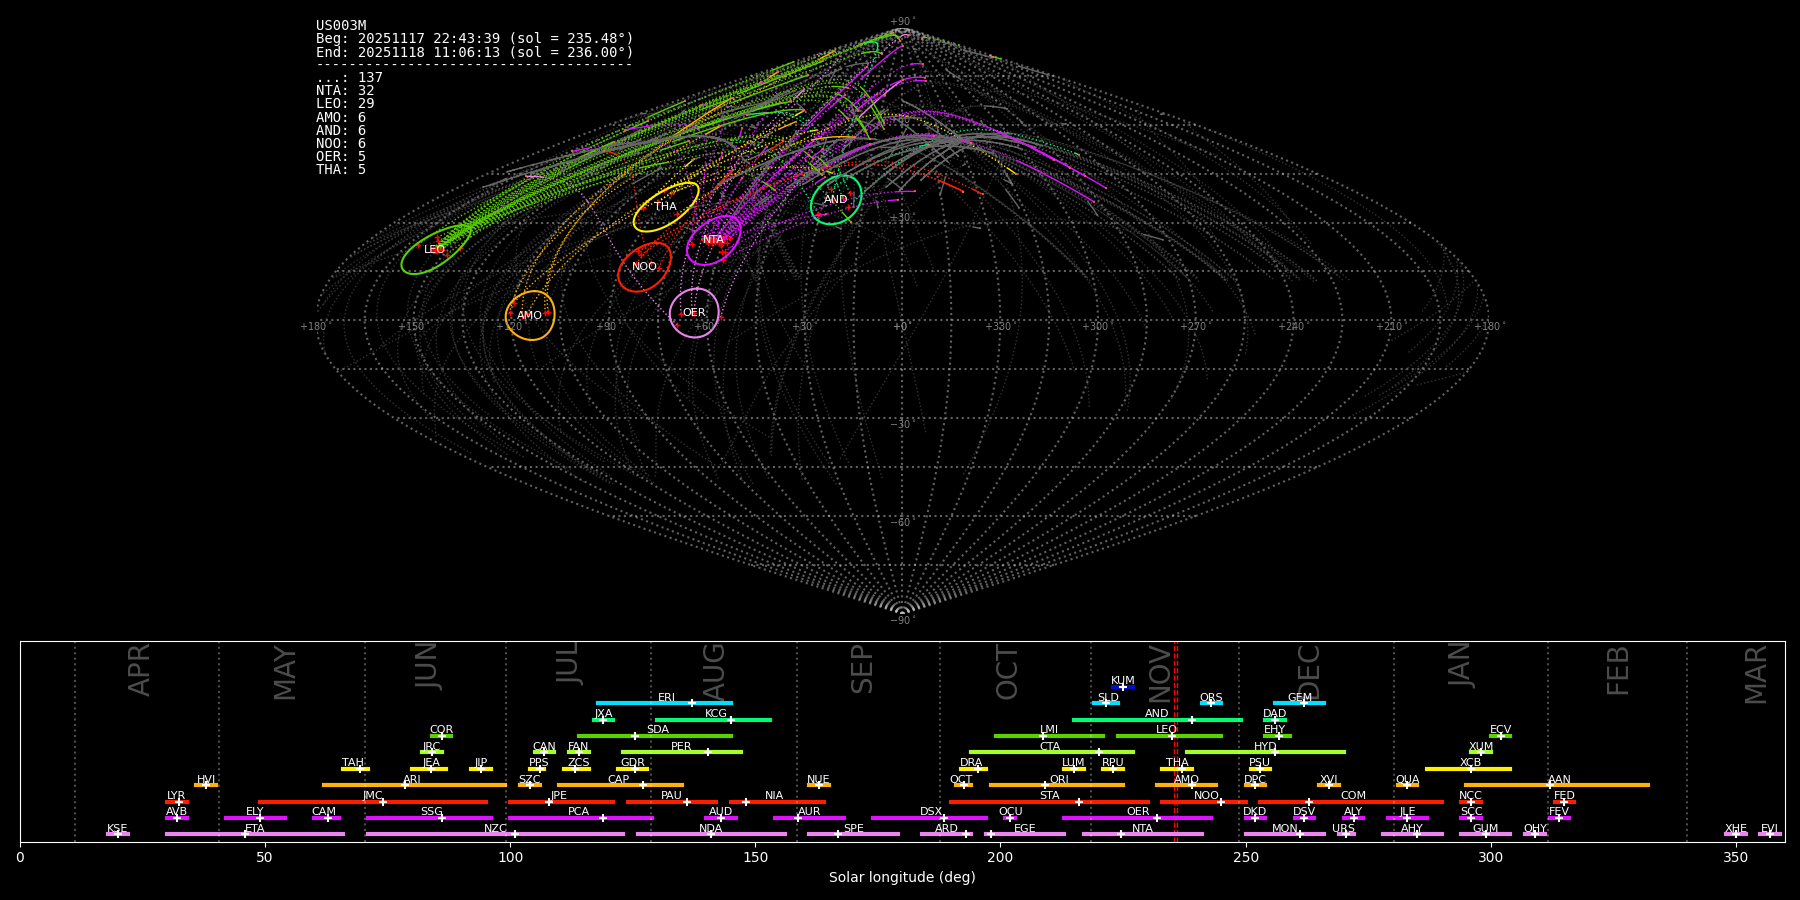Screen dimensions: 1800x900
Task: Click the SSG shower bar in the timeline
Action: point(429,818)
